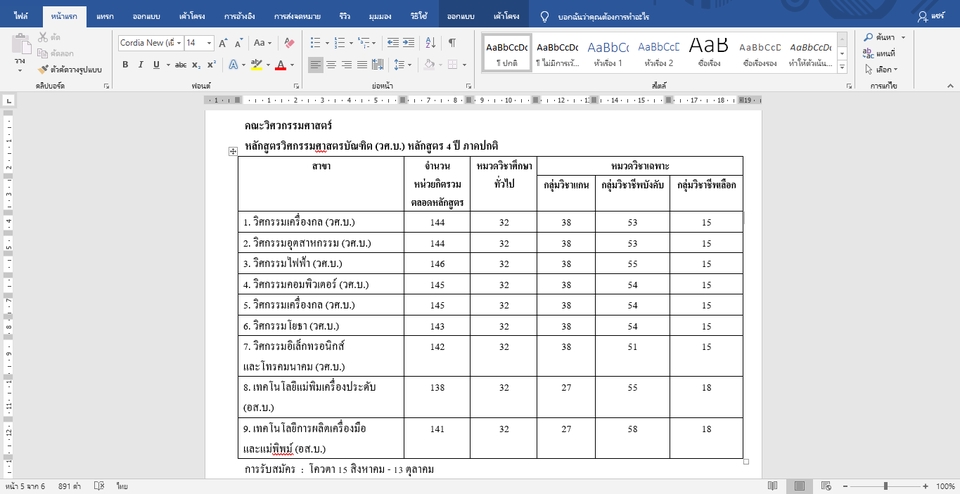960x494 pixels.
Task: Click Sort A-Z icon
Action: point(430,43)
